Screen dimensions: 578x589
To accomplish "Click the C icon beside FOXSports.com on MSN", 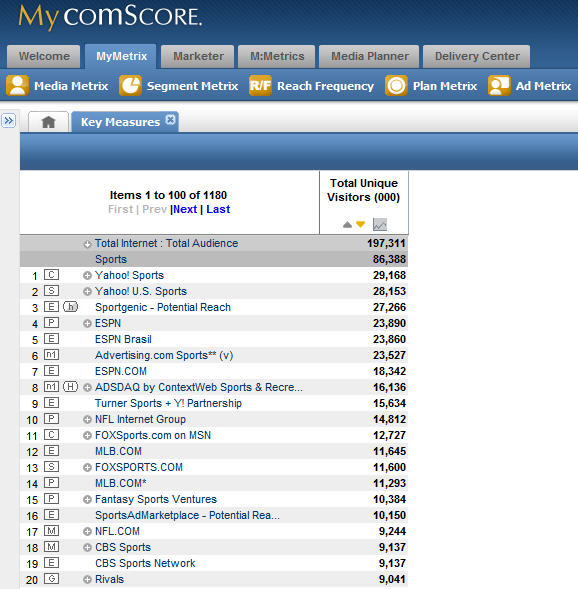I will [51, 435].
